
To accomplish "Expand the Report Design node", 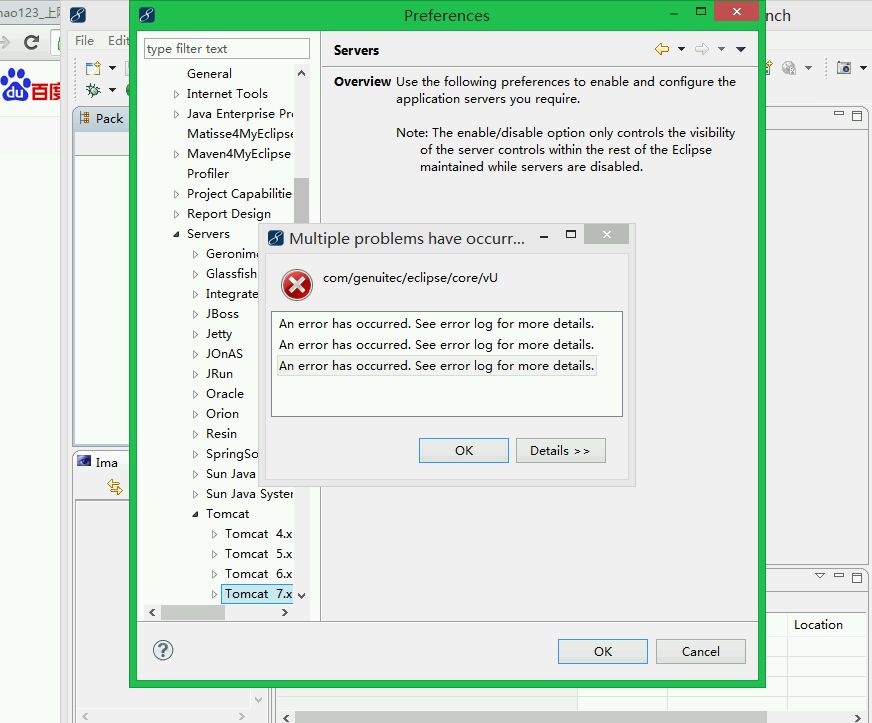I will coord(176,215).
